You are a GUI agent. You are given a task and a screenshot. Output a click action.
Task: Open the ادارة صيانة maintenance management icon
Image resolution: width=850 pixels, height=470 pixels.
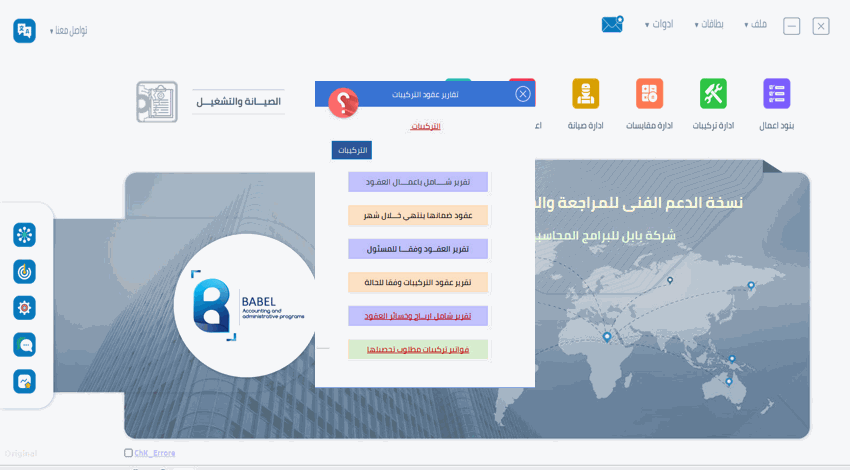click(585, 94)
